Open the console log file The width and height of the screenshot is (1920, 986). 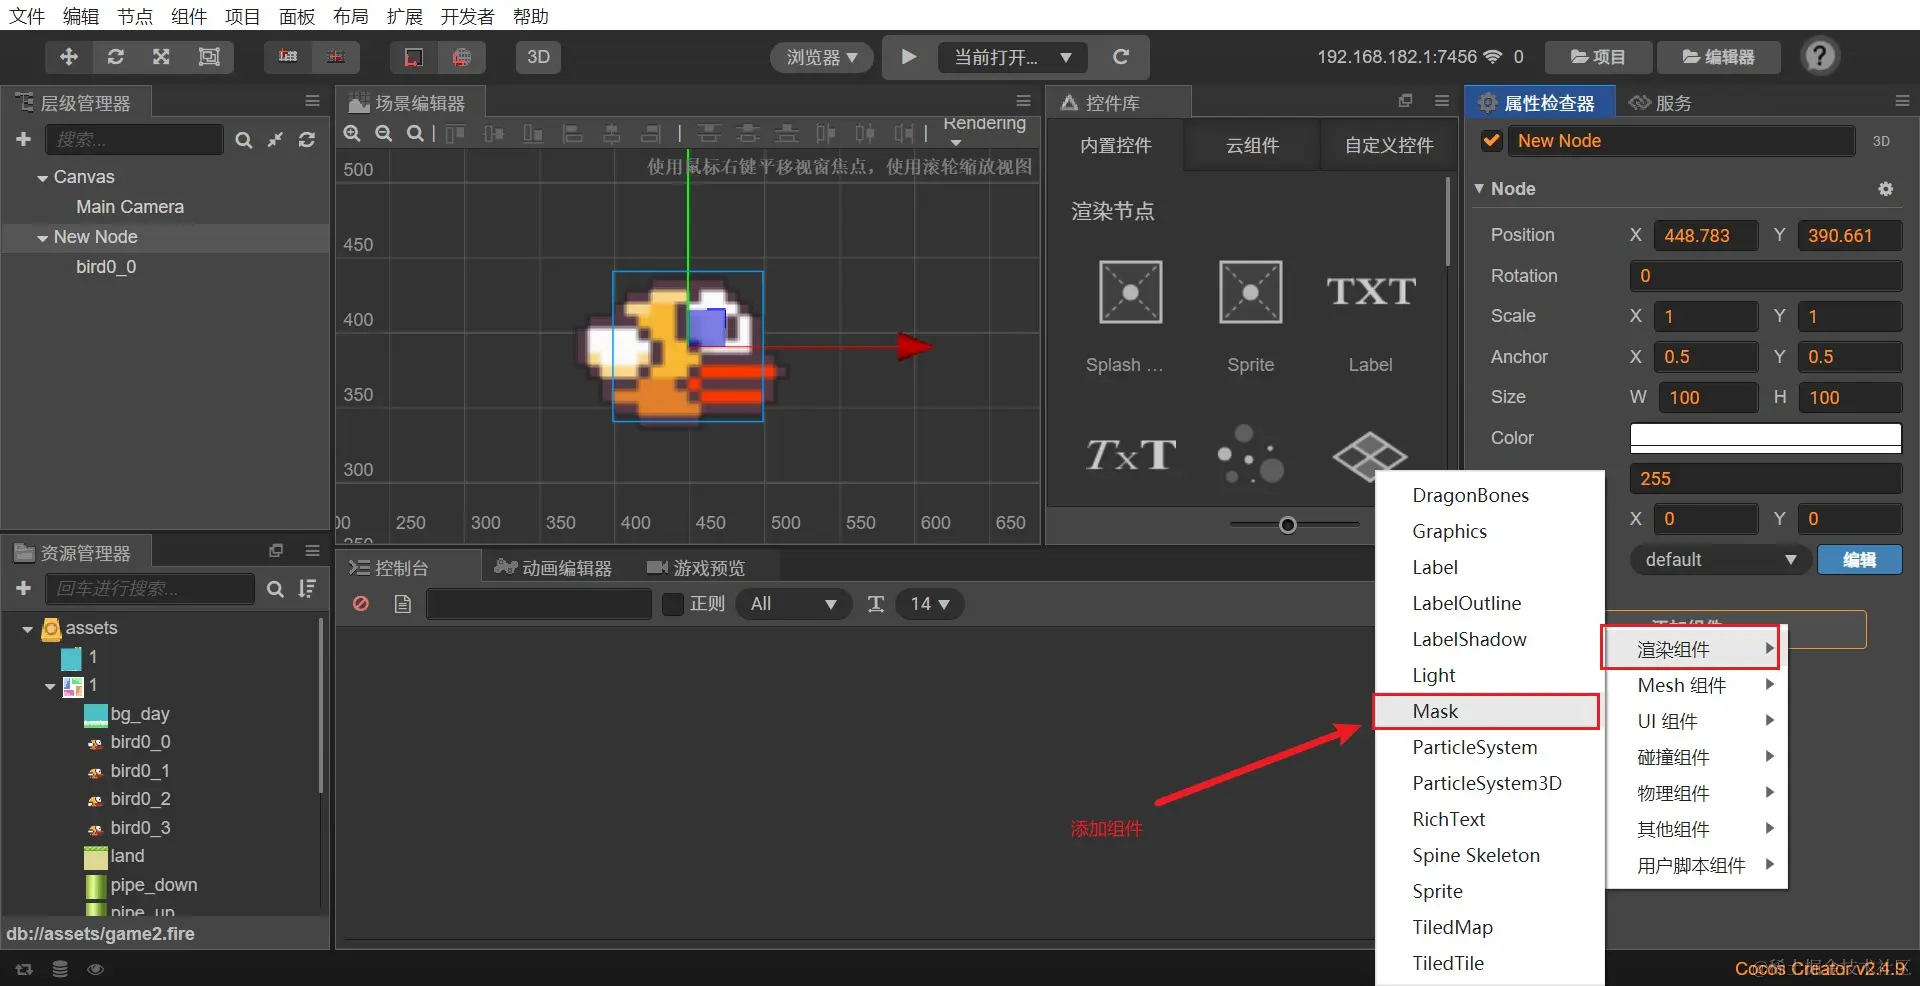pos(403,604)
